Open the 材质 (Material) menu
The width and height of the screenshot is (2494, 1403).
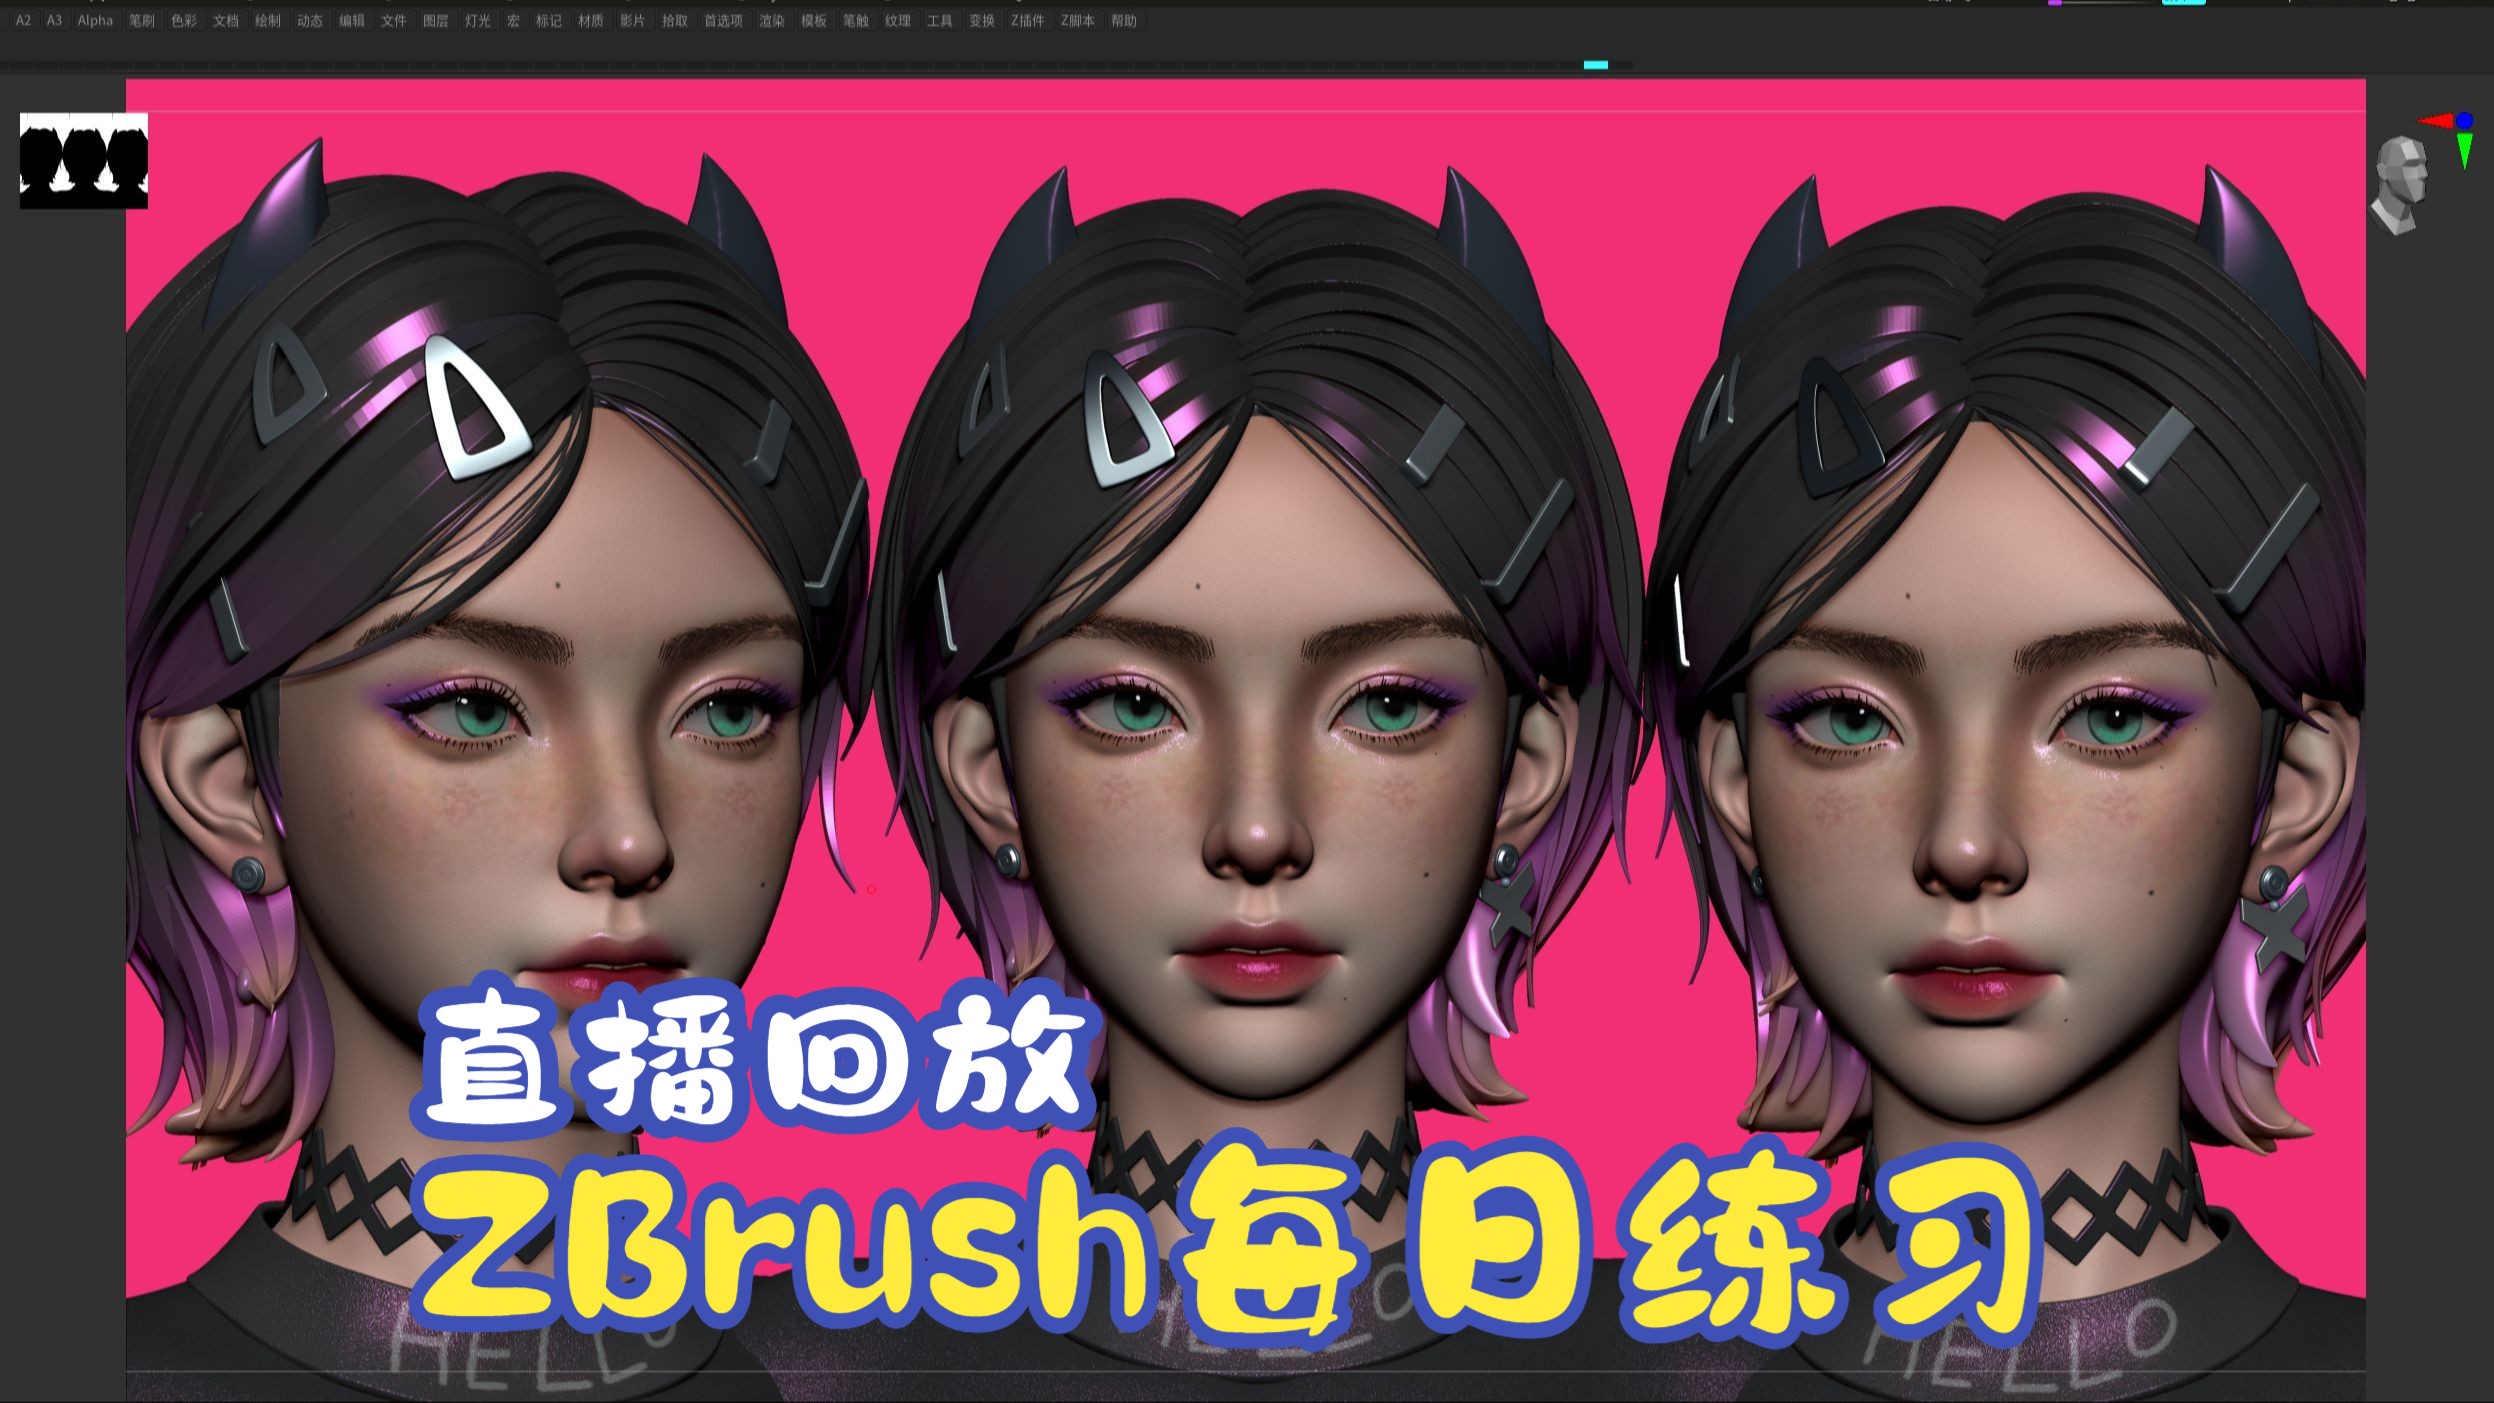point(591,20)
